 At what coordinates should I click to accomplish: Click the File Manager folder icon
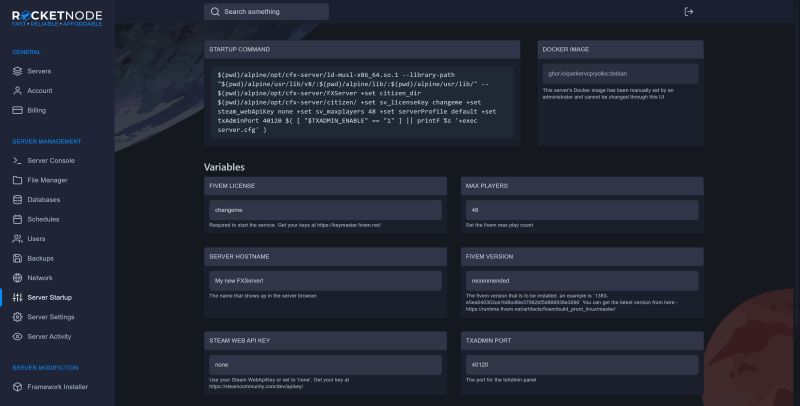[17, 180]
